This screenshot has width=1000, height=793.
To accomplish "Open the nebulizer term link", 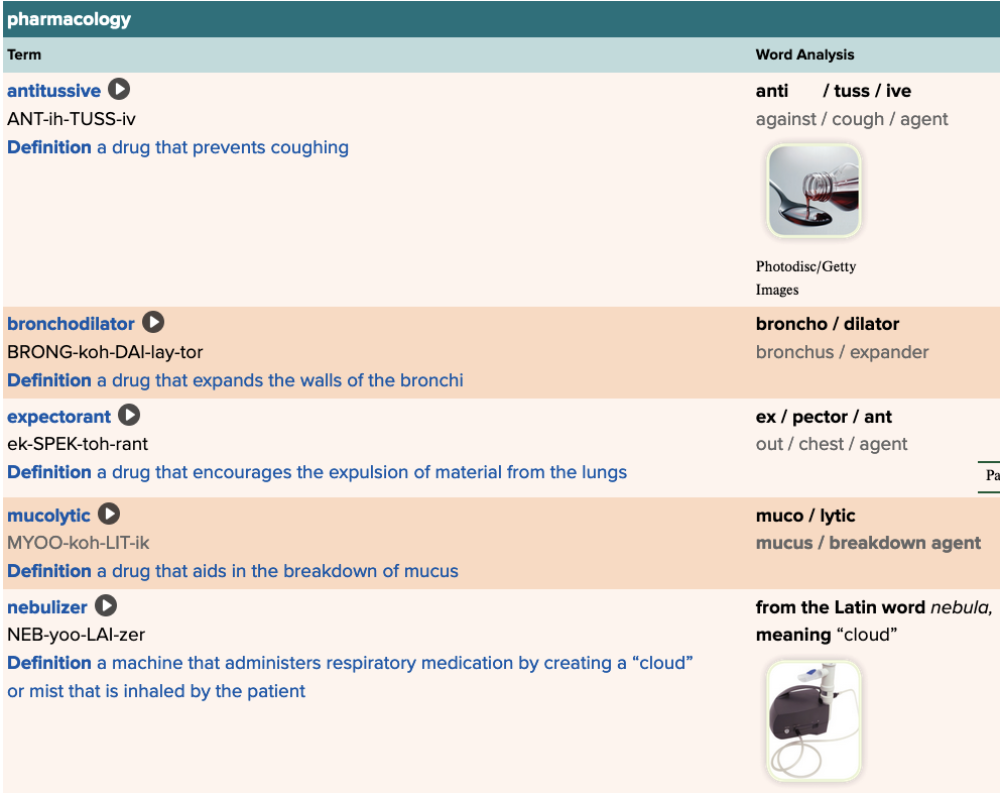I will pyautogui.click(x=47, y=607).
